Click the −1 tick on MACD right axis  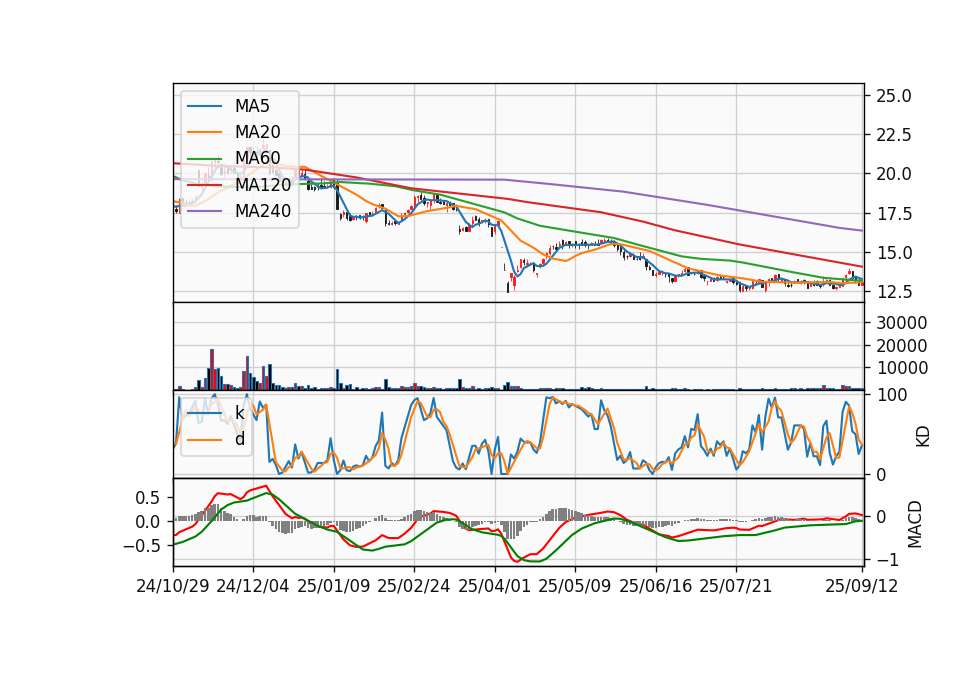(887, 560)
